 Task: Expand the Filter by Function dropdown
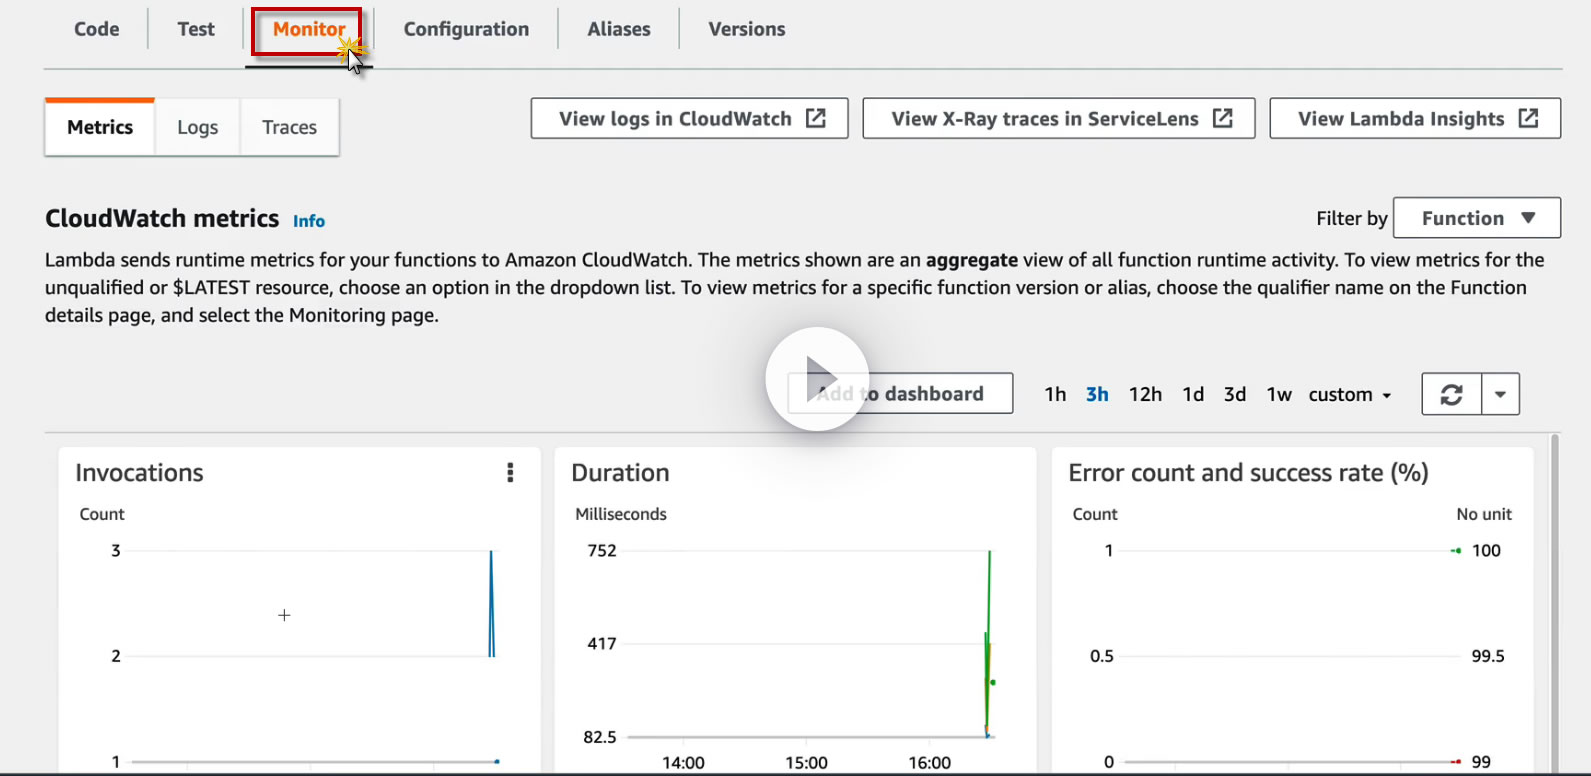click(1476, 218)
